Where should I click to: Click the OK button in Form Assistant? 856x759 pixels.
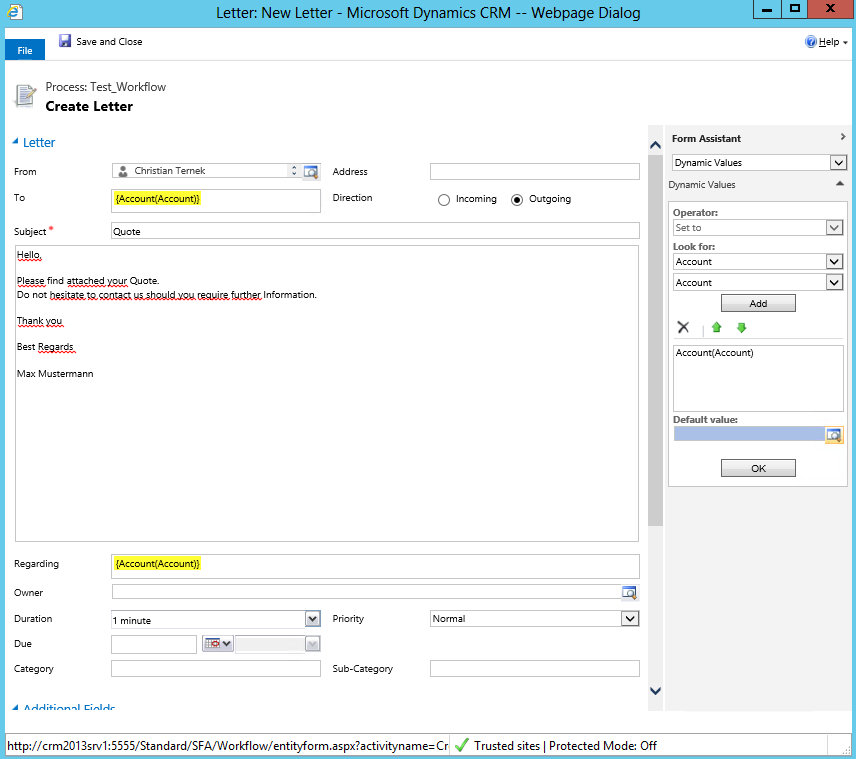(x=758, y=468)
